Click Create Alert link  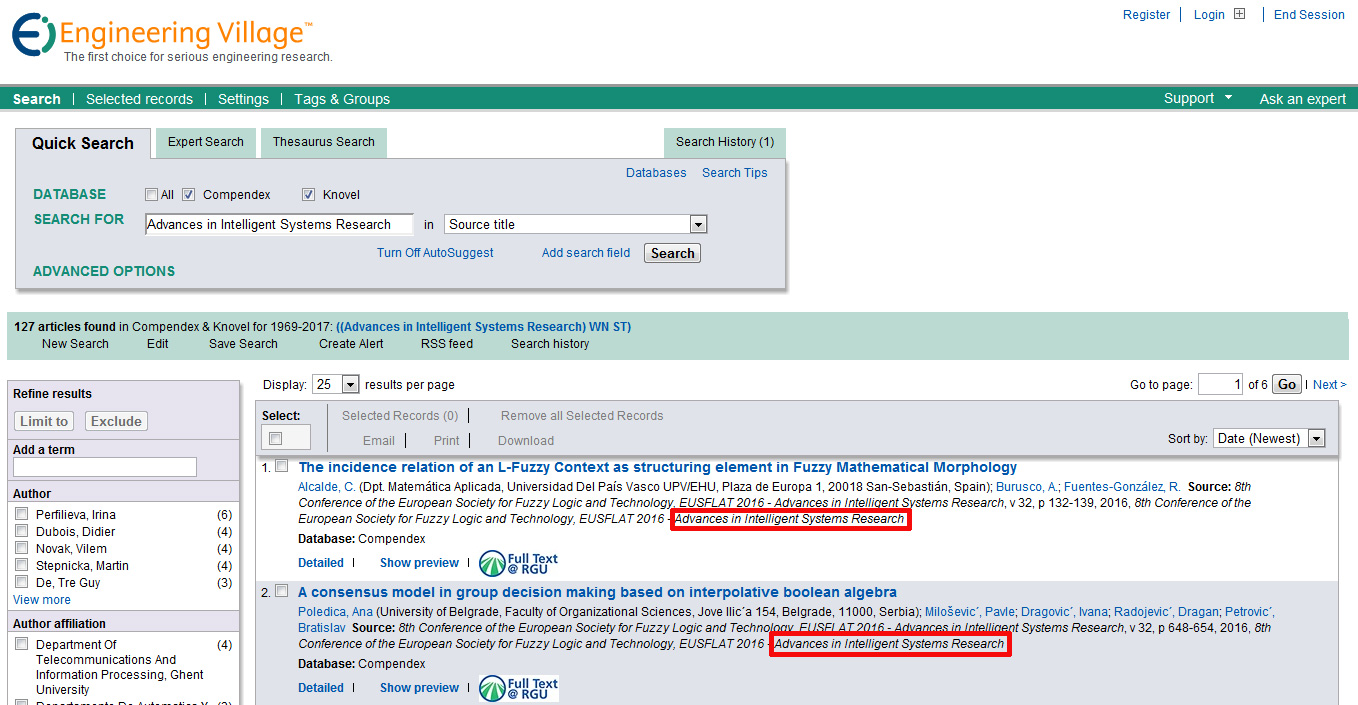(351, 344)
